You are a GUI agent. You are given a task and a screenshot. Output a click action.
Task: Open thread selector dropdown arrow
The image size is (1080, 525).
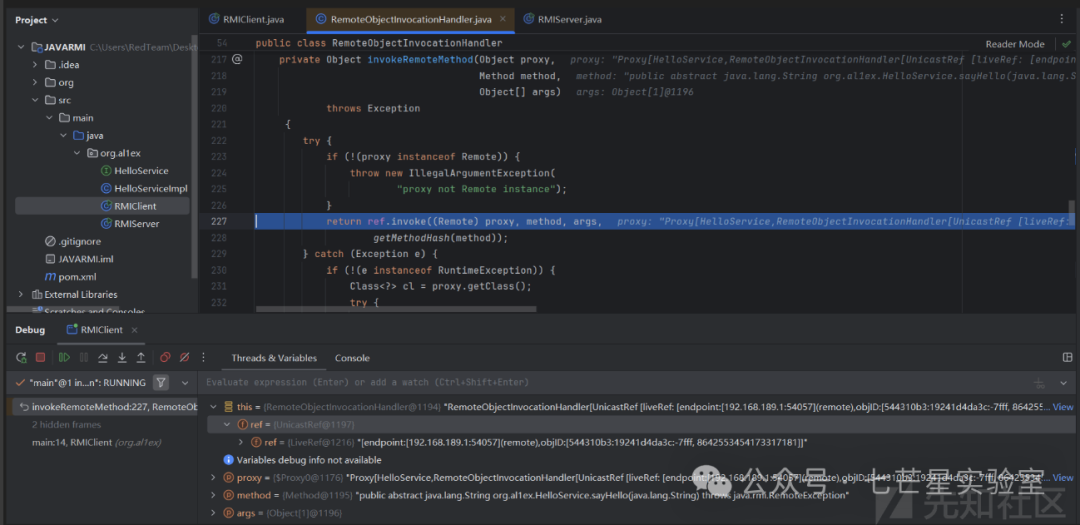point(185,382)
